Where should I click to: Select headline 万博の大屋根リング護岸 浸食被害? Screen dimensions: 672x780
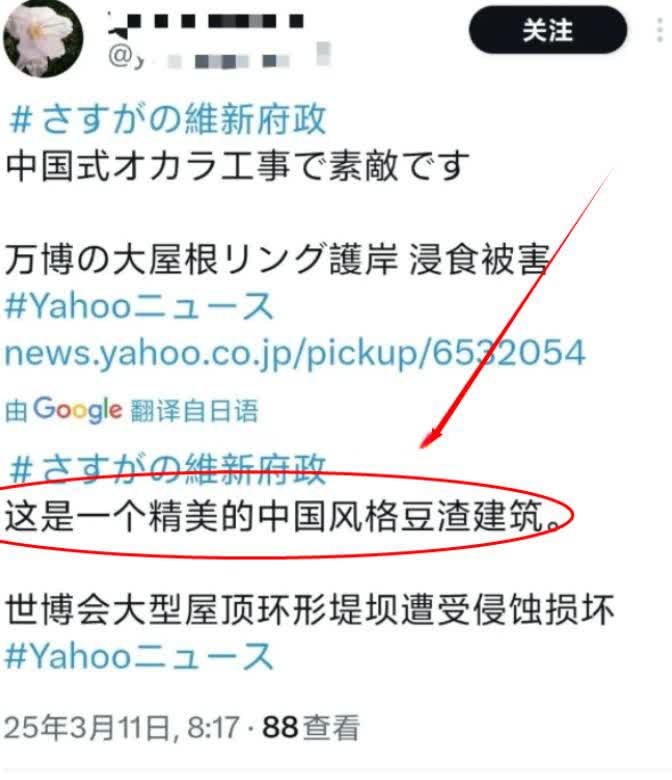[x=278, y=259]
